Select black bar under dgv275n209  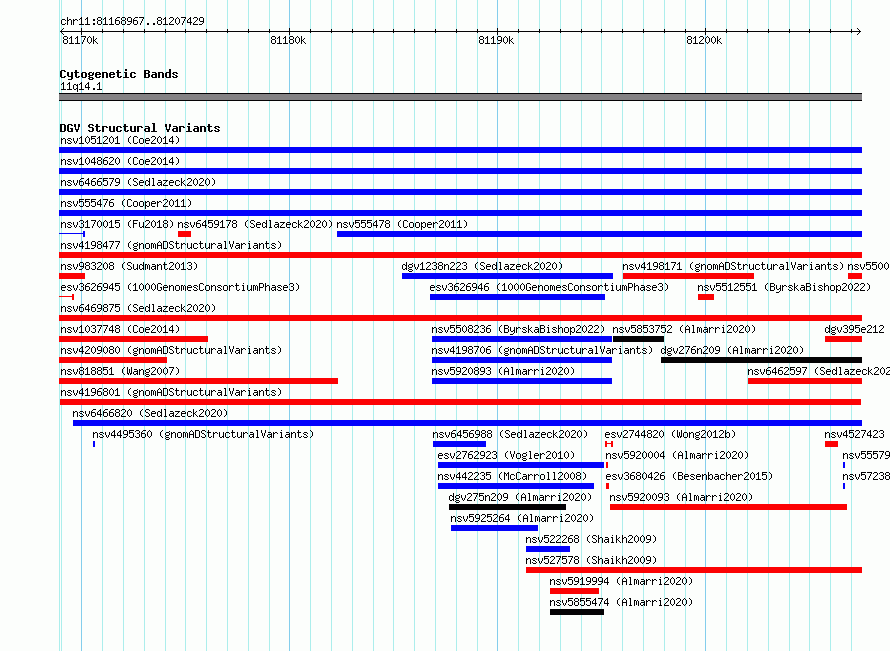507,507
